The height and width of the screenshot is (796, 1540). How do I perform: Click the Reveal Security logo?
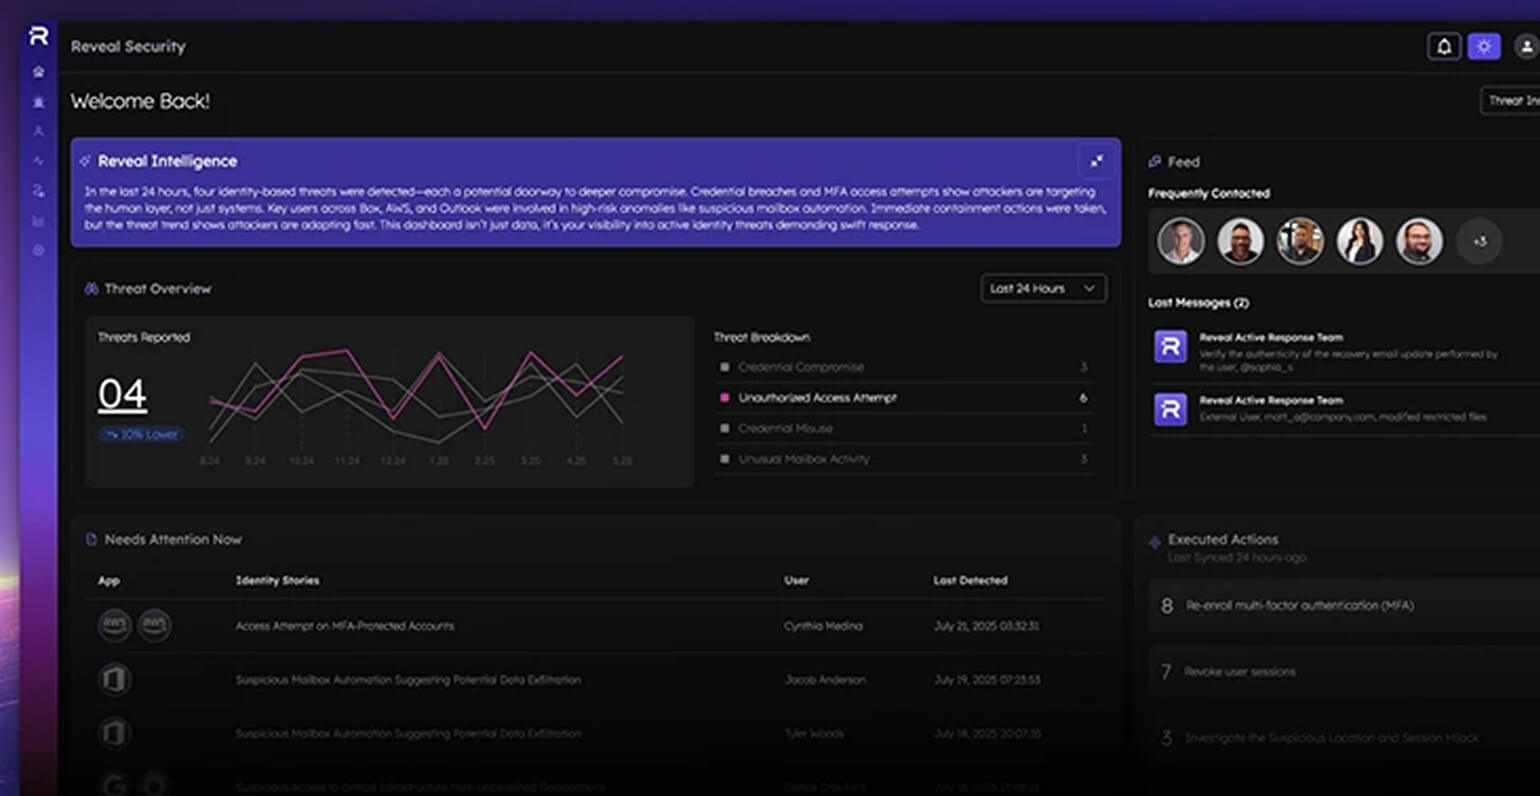[x=39, y=37]
